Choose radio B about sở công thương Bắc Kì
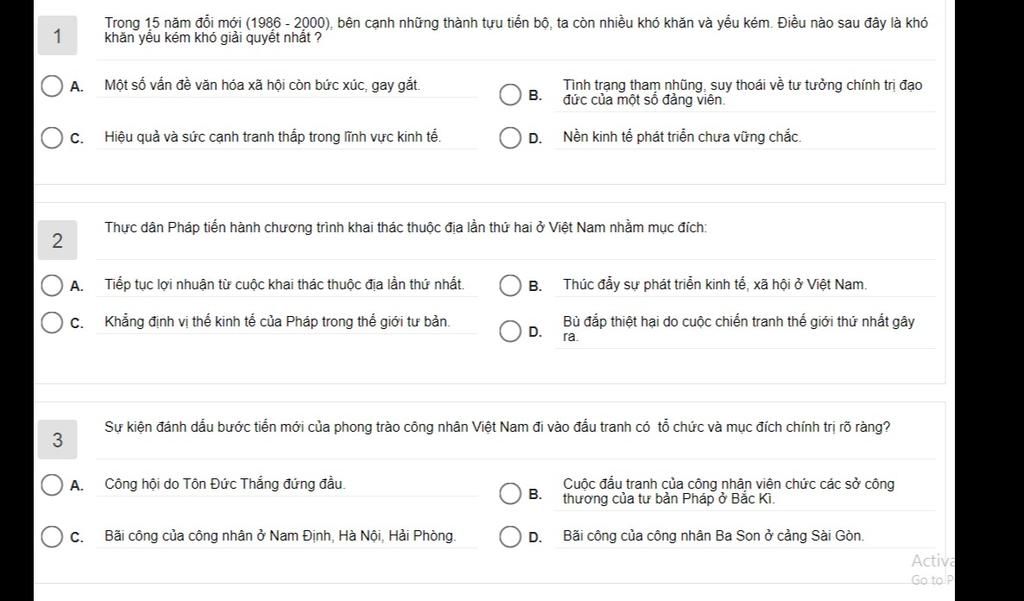Screen dimensions: 1024x601 [510, 493]
